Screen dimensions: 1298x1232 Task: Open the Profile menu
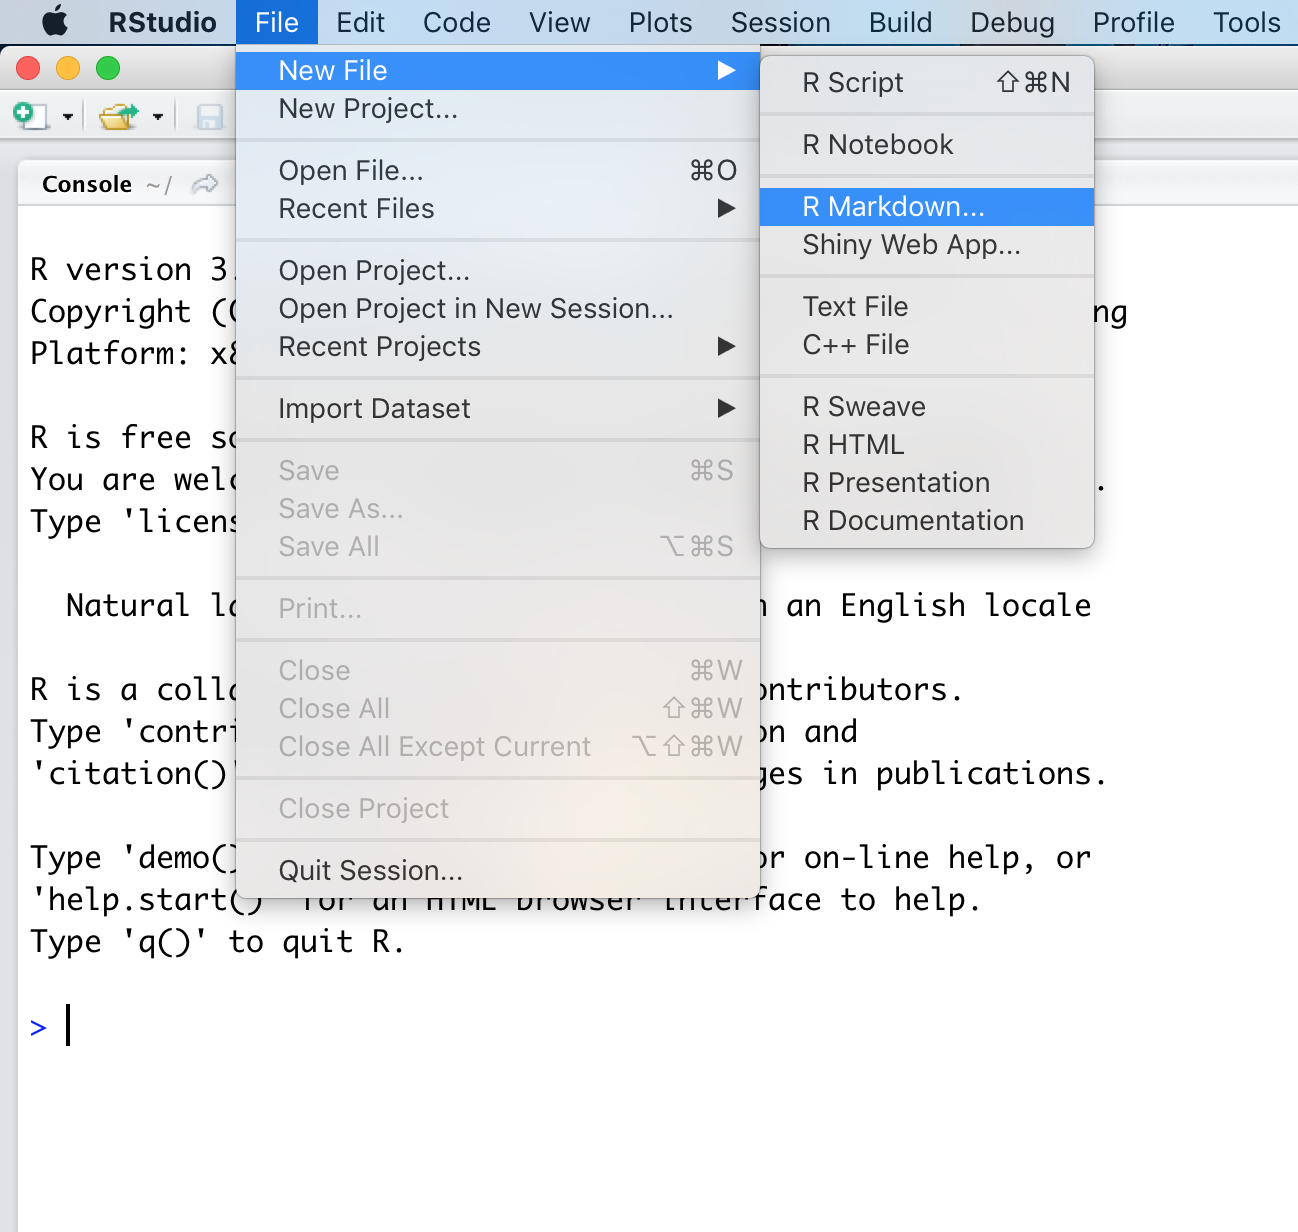click(x=1133, y=22)
